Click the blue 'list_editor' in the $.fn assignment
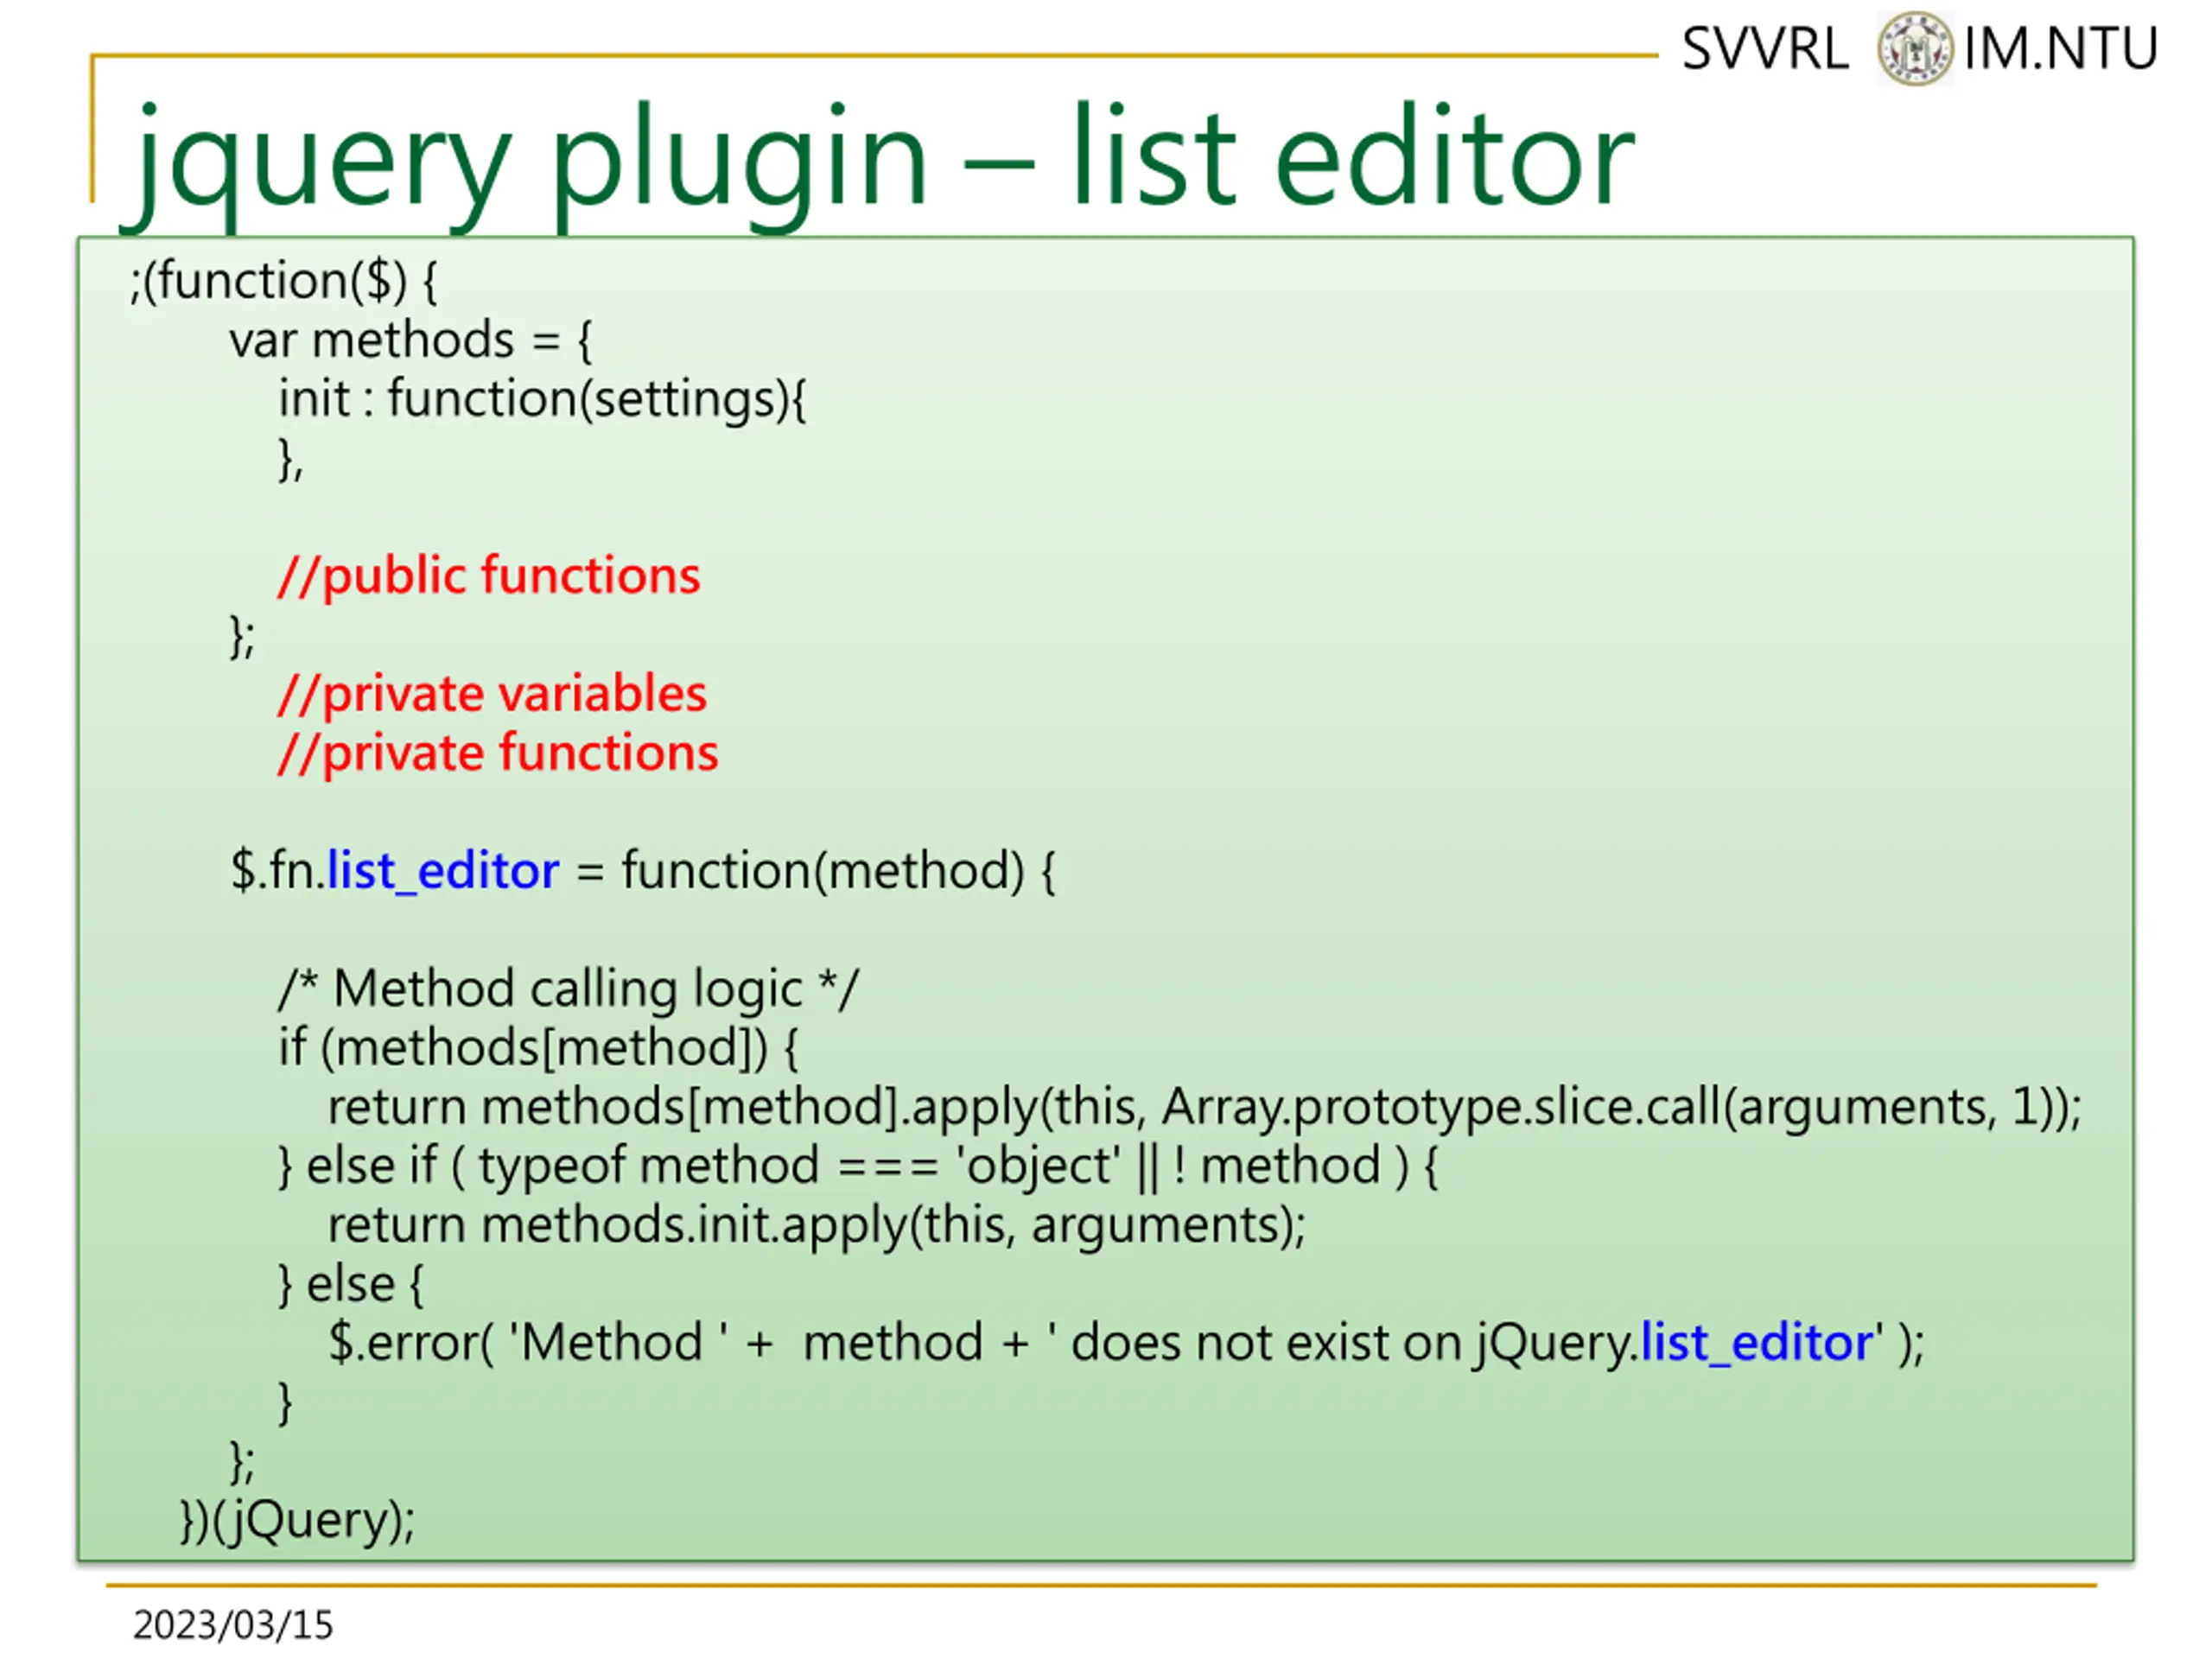Screen dimensions: 2212x1659 443,871
